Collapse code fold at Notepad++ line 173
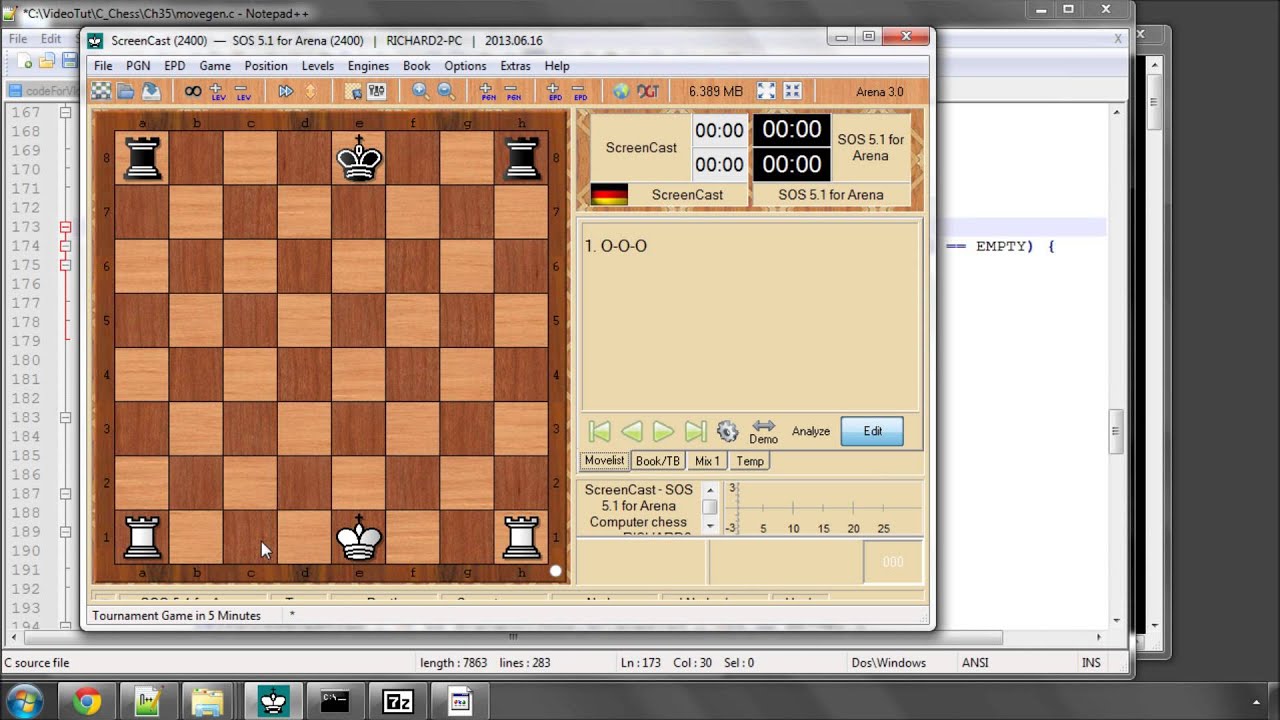 point(66,227)
